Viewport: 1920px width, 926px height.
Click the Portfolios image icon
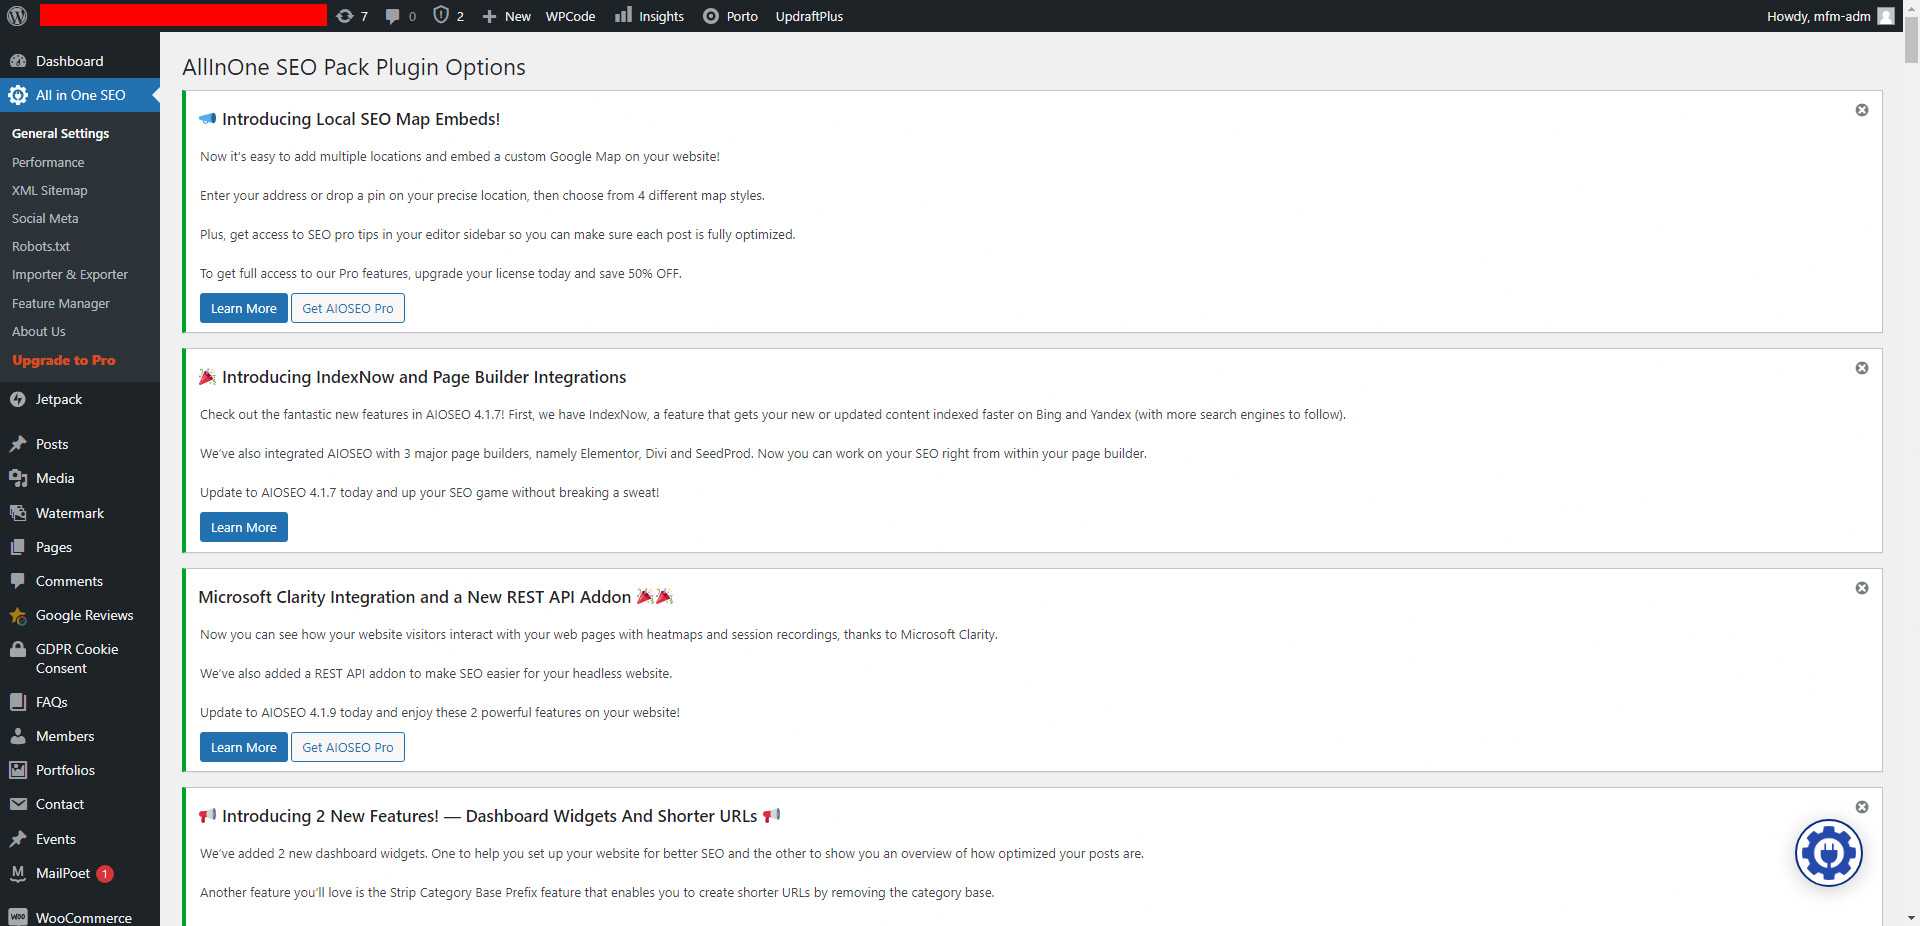(18, 770)
